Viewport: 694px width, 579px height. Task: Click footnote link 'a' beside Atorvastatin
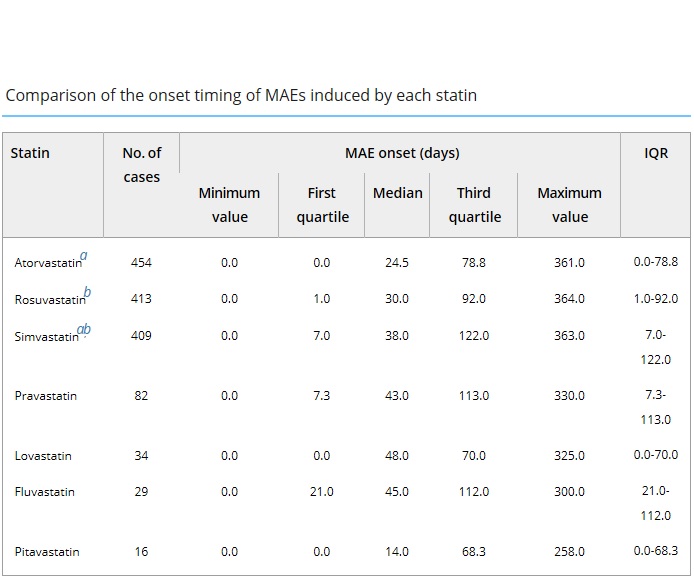click(84, 255)
